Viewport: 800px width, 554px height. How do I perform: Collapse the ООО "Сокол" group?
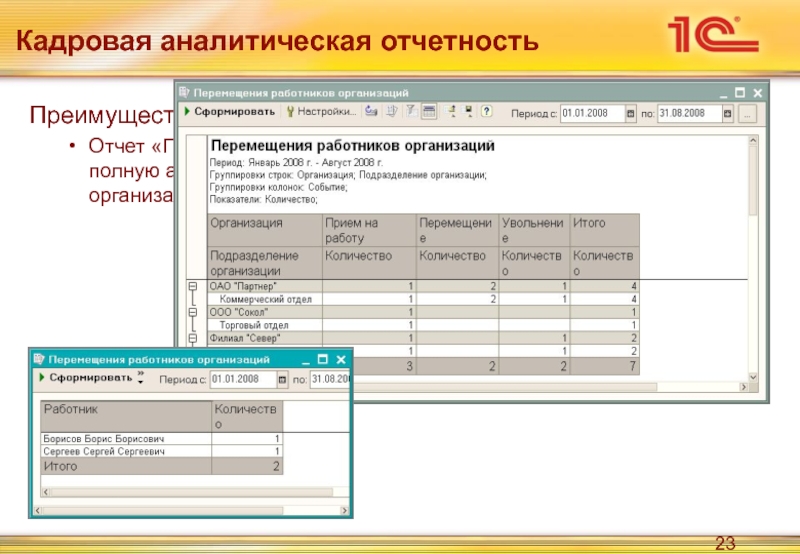pos(193,312)
